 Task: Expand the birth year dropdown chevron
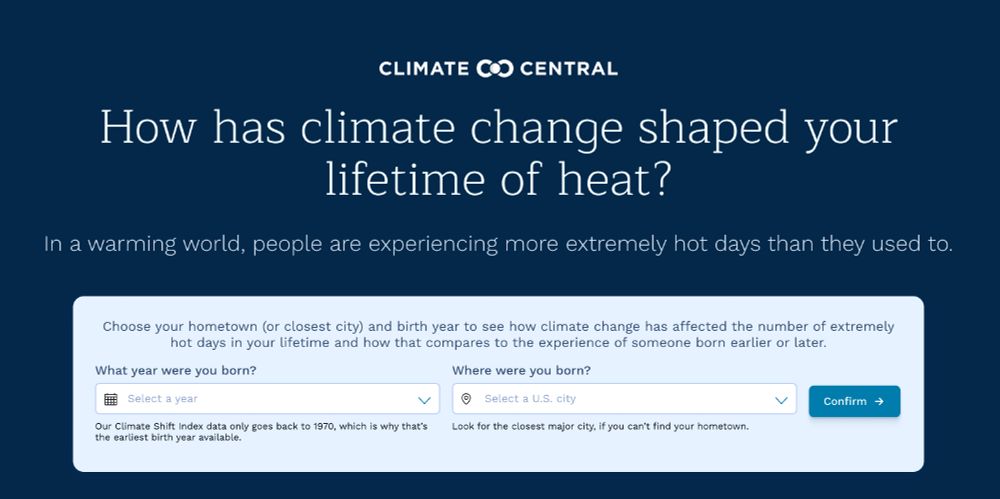point(423,400)
